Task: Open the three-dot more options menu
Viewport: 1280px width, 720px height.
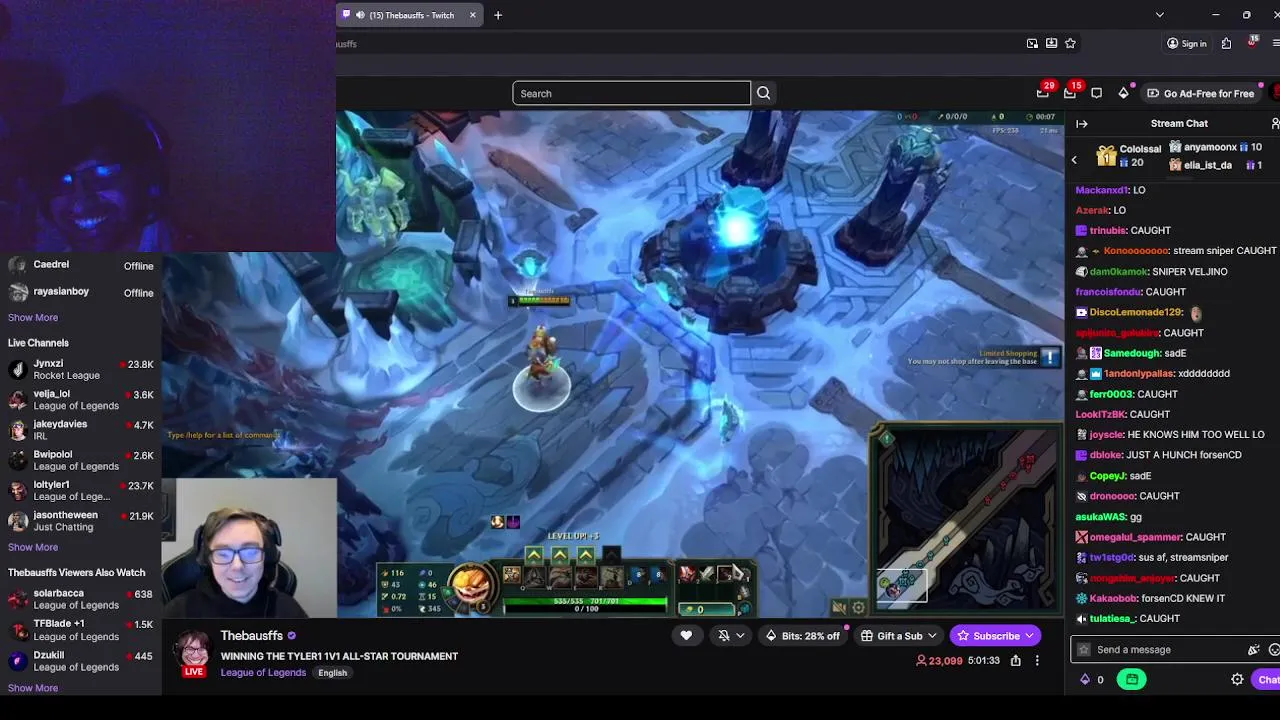Action: click(1037, 661)
